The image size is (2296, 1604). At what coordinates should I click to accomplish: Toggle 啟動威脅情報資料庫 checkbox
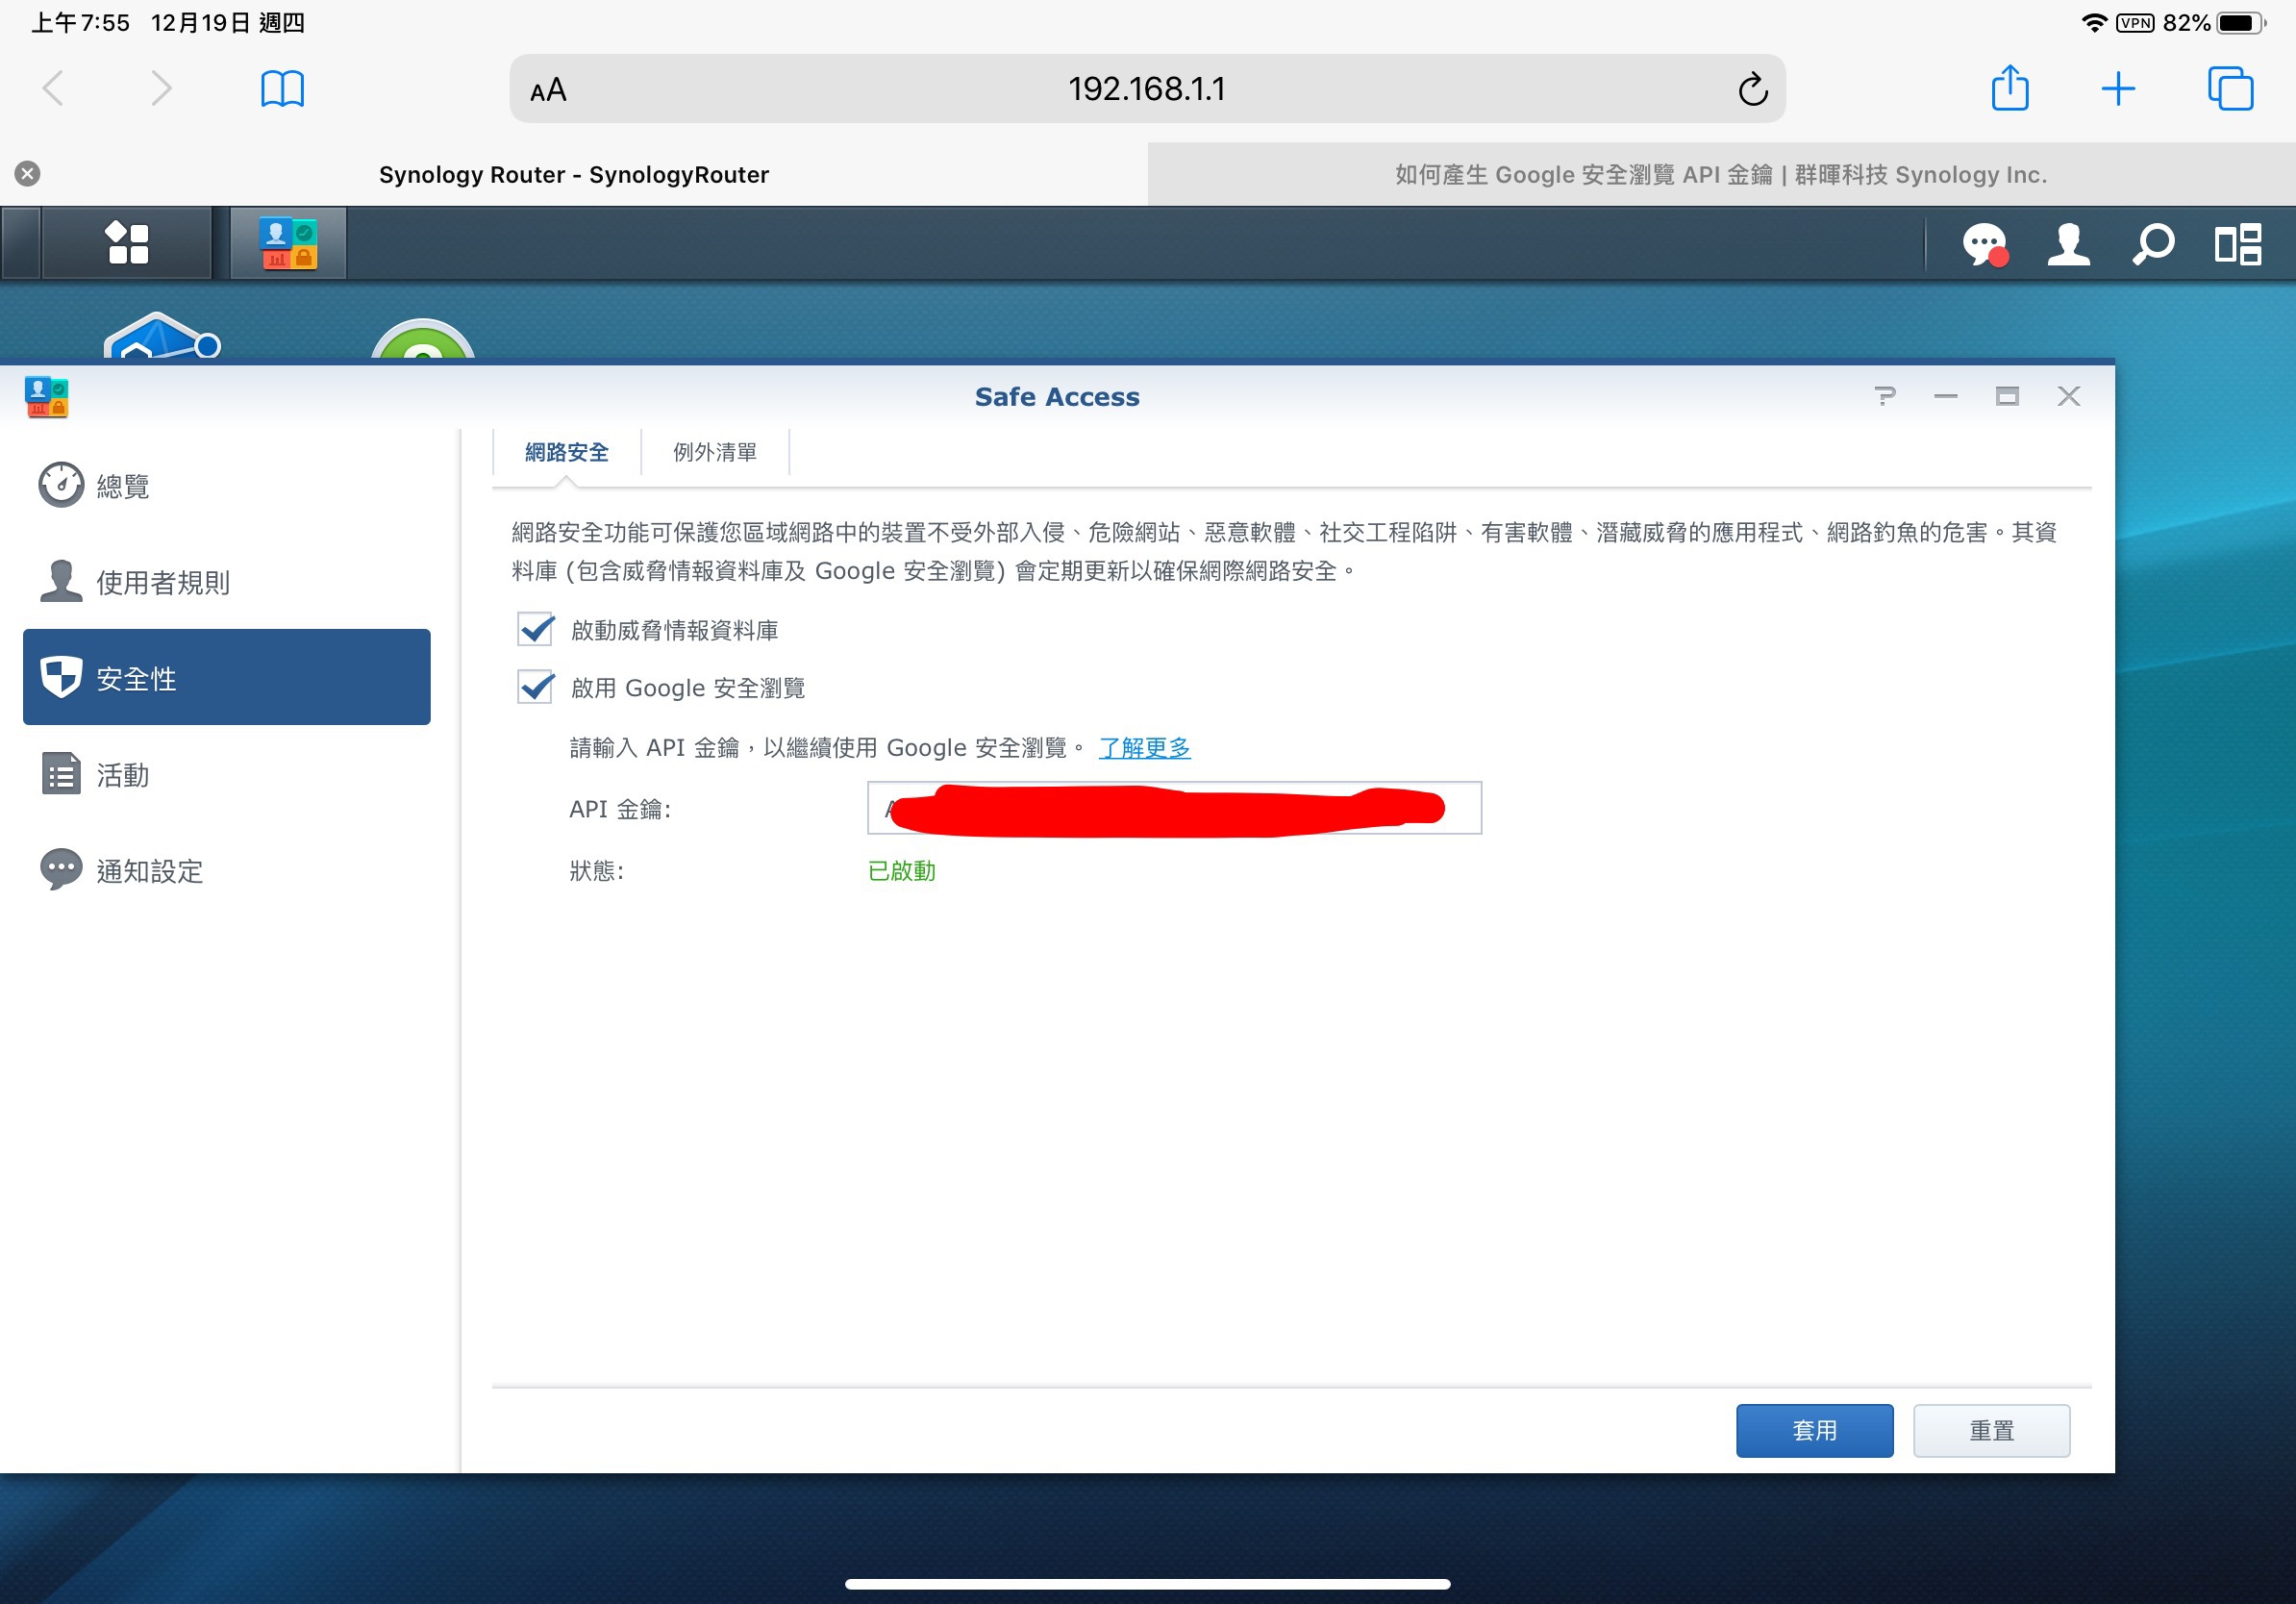point(536,629)
